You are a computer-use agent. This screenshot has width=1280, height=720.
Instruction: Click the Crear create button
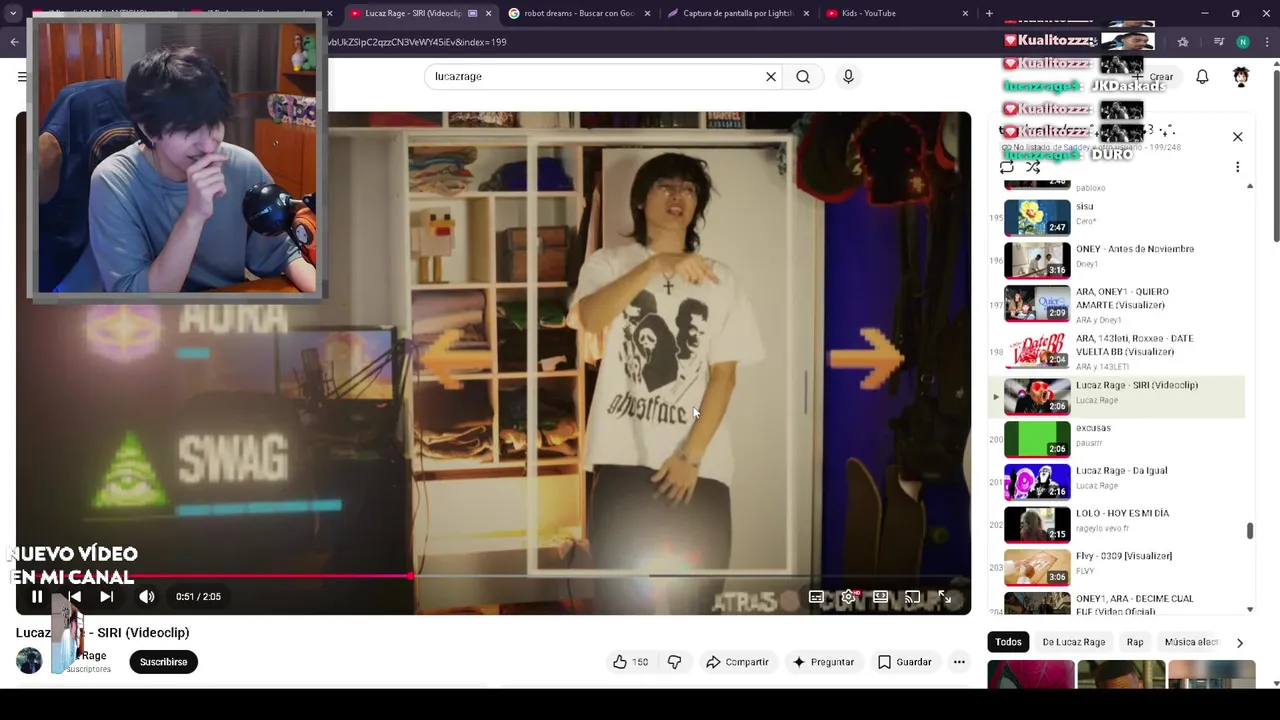point(1154,77)
